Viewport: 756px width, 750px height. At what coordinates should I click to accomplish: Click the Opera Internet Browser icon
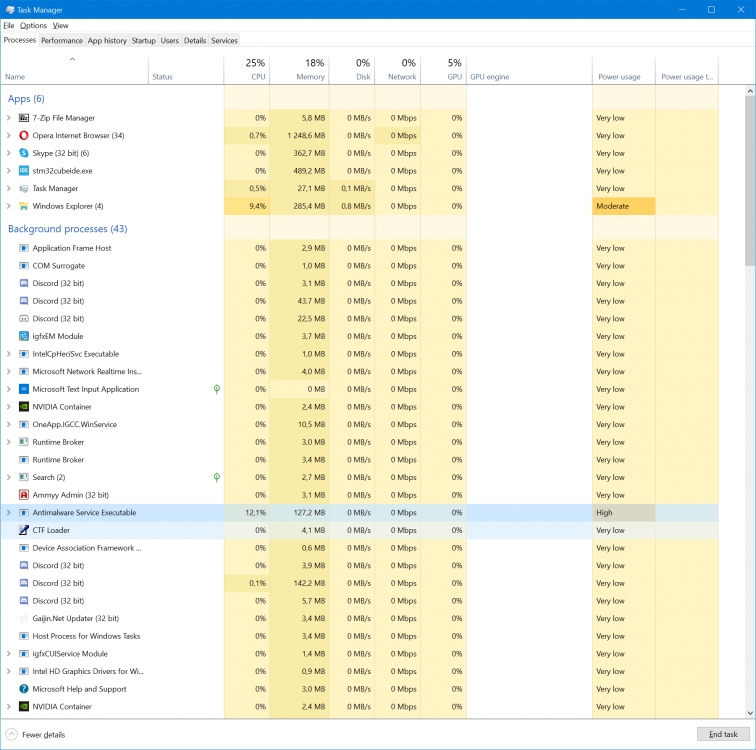[x=24, y=136]
